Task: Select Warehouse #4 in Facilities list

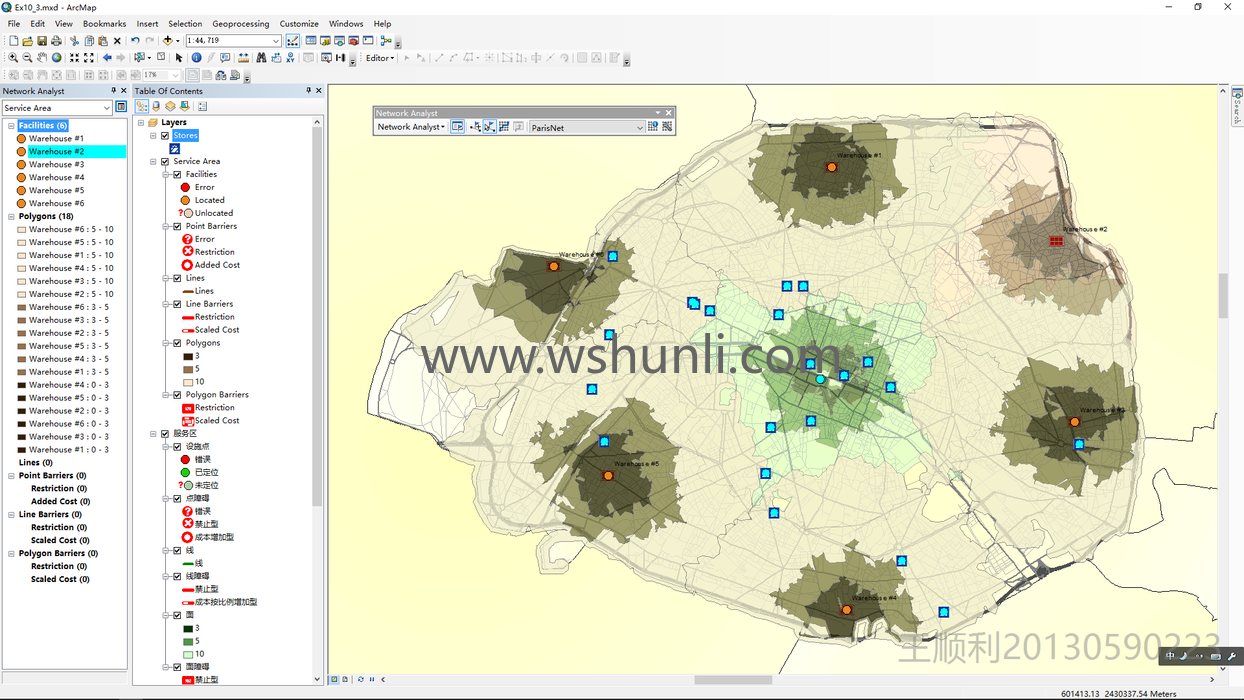Action: pos(56,178)
